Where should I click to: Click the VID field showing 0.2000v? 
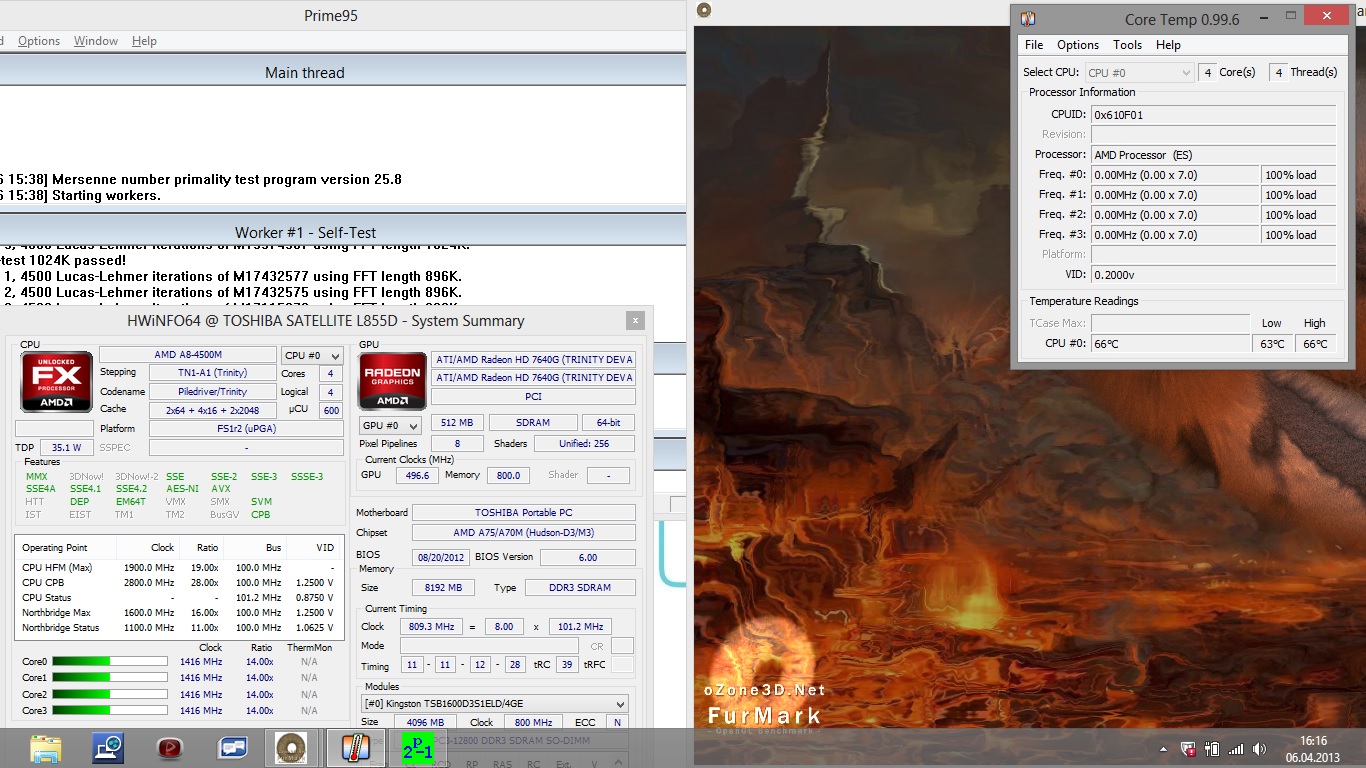[x=1213, y=275]
